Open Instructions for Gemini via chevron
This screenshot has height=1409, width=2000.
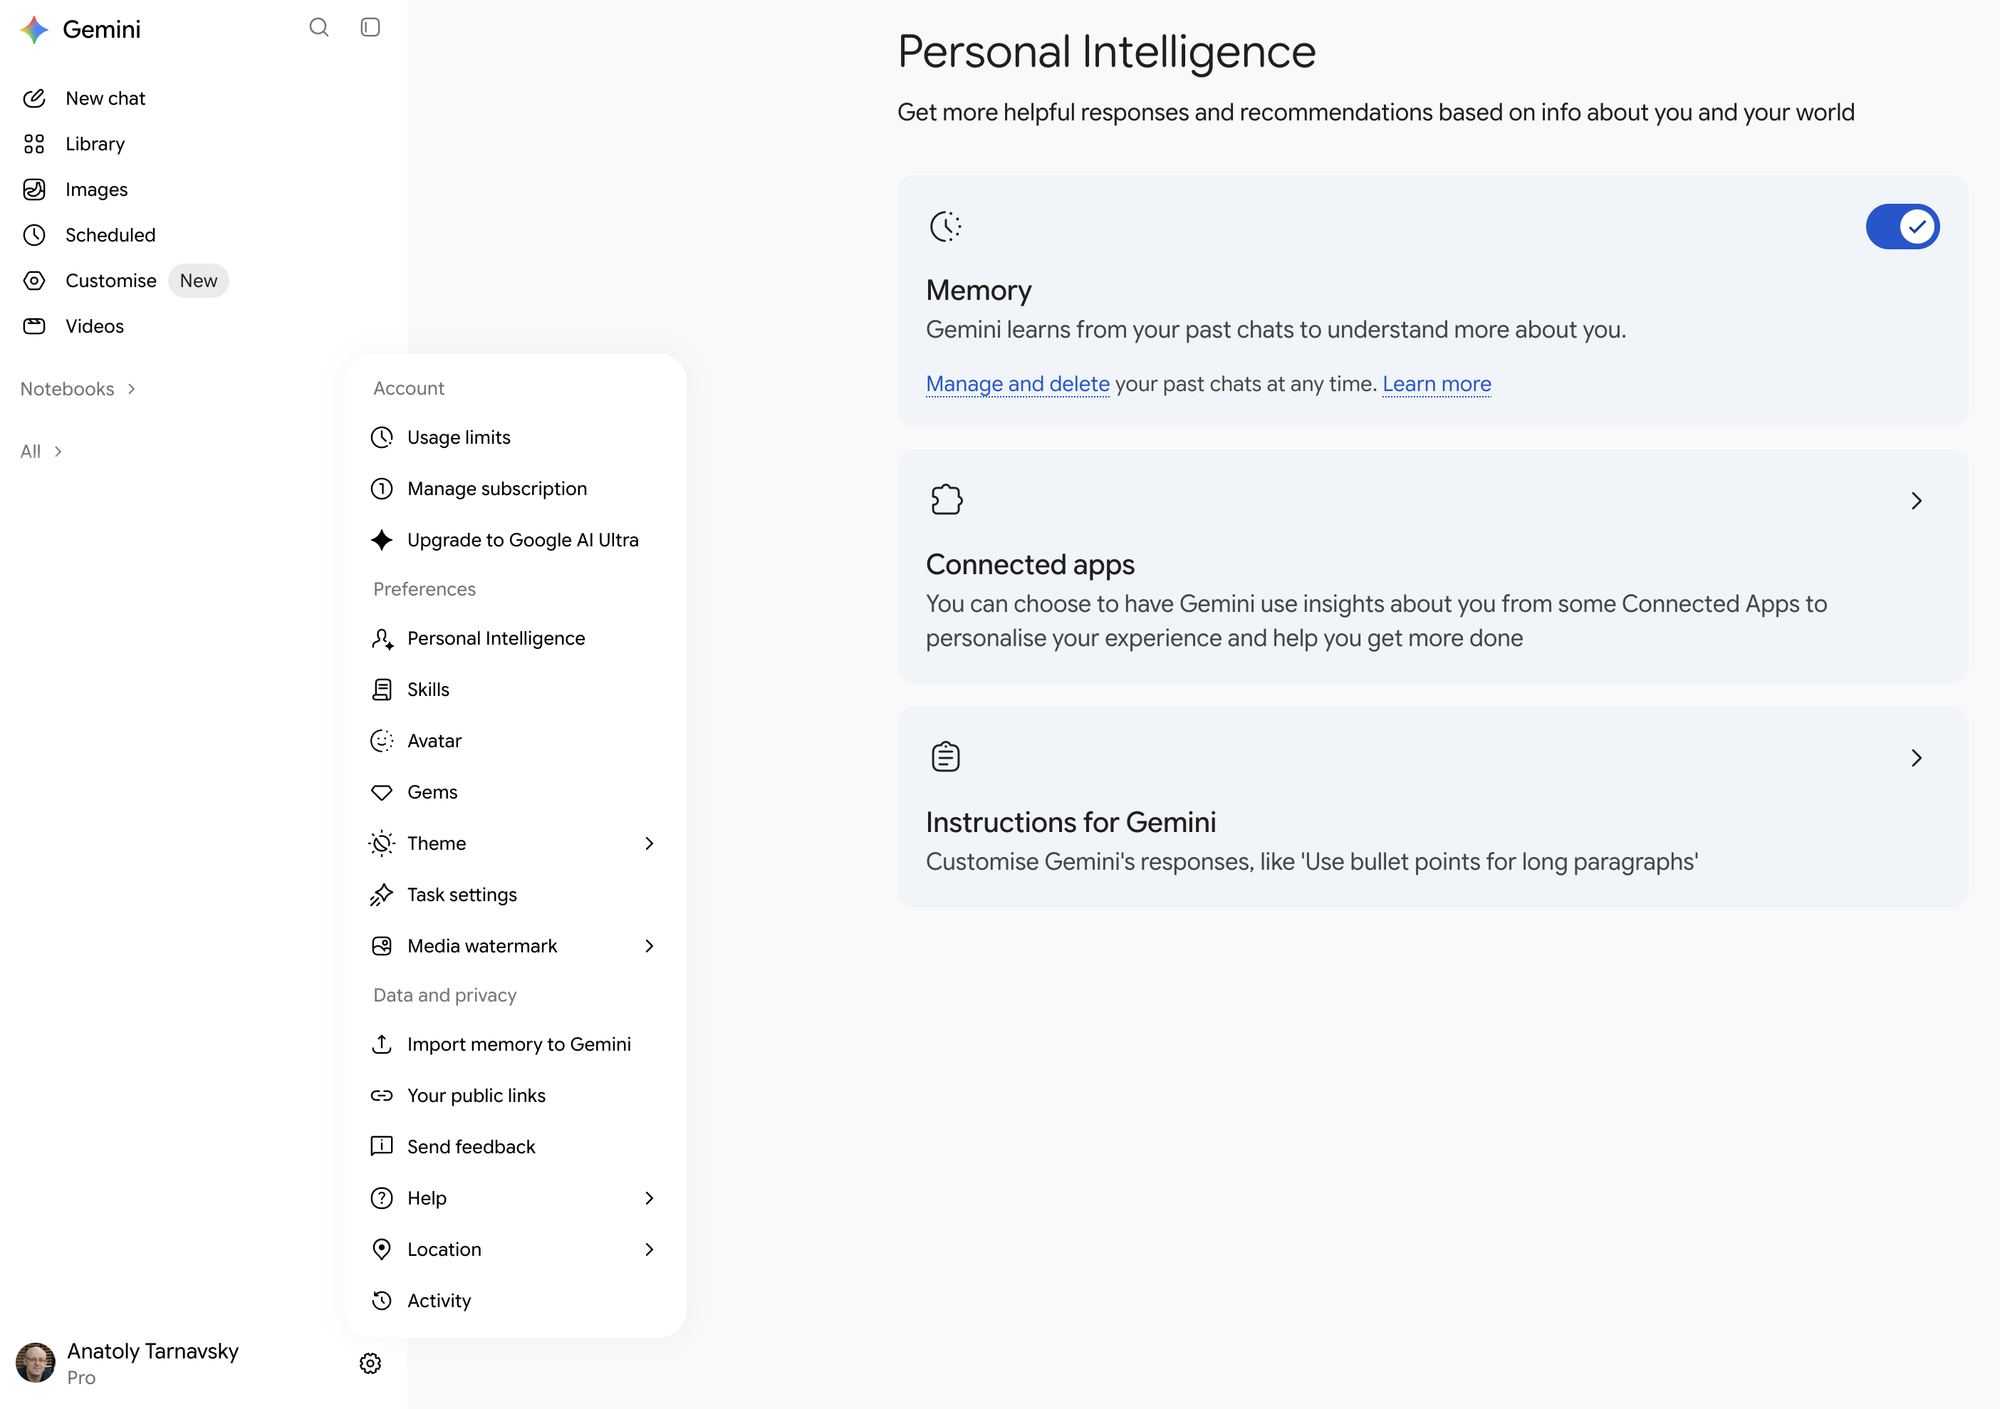[1916, 758]
